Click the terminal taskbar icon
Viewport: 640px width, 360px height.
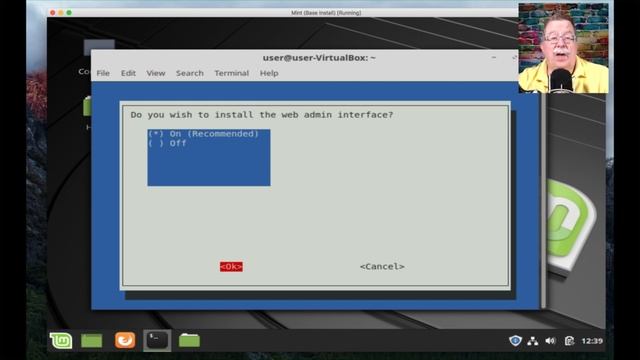click(157, 340)
